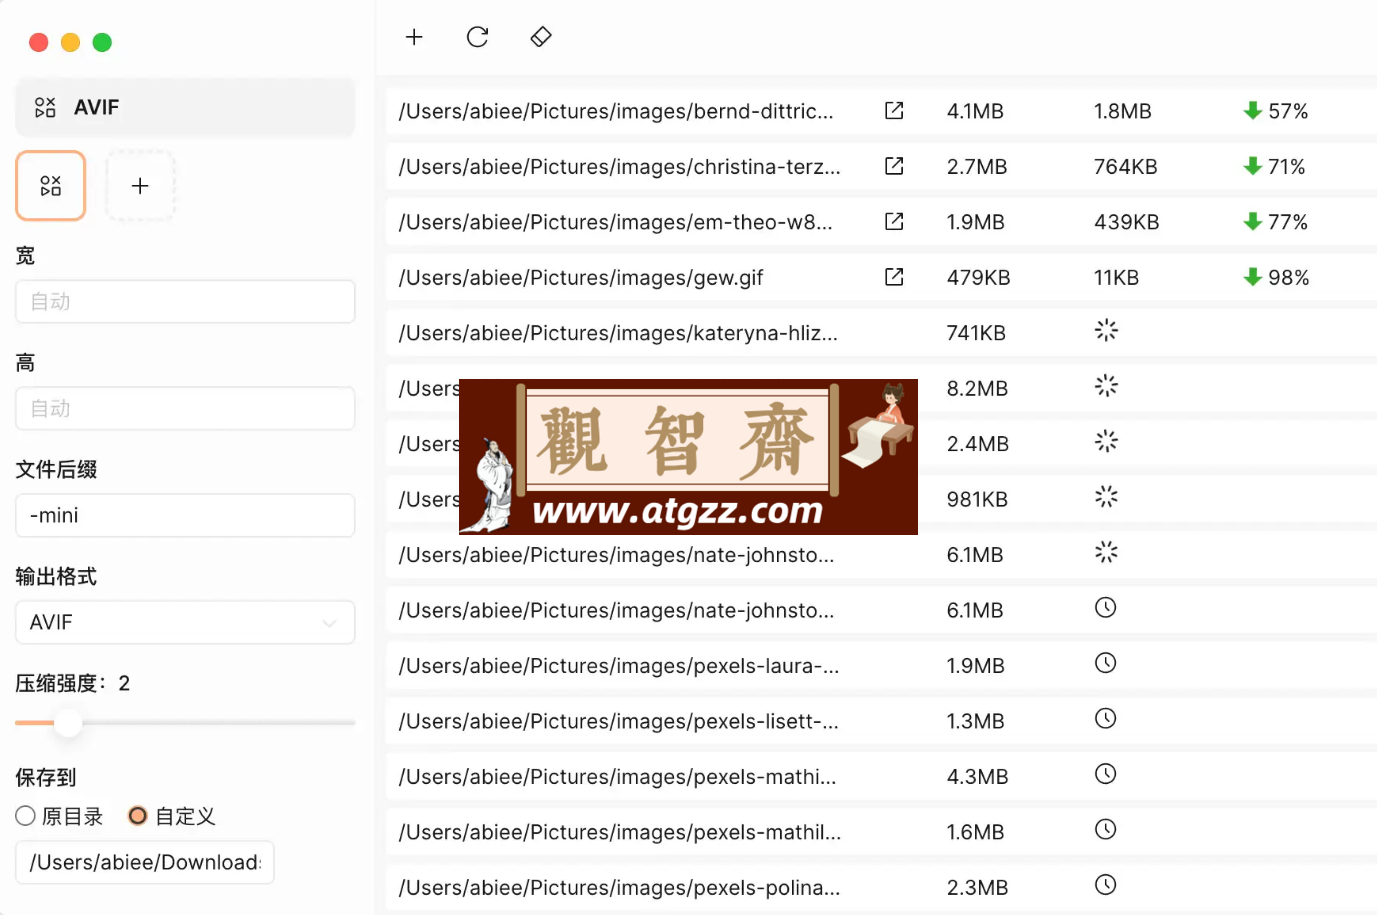This screenshot has height=915, width=1377.
Task: Click the refresh icon in the top toolbar
Action: pos(478,37)
